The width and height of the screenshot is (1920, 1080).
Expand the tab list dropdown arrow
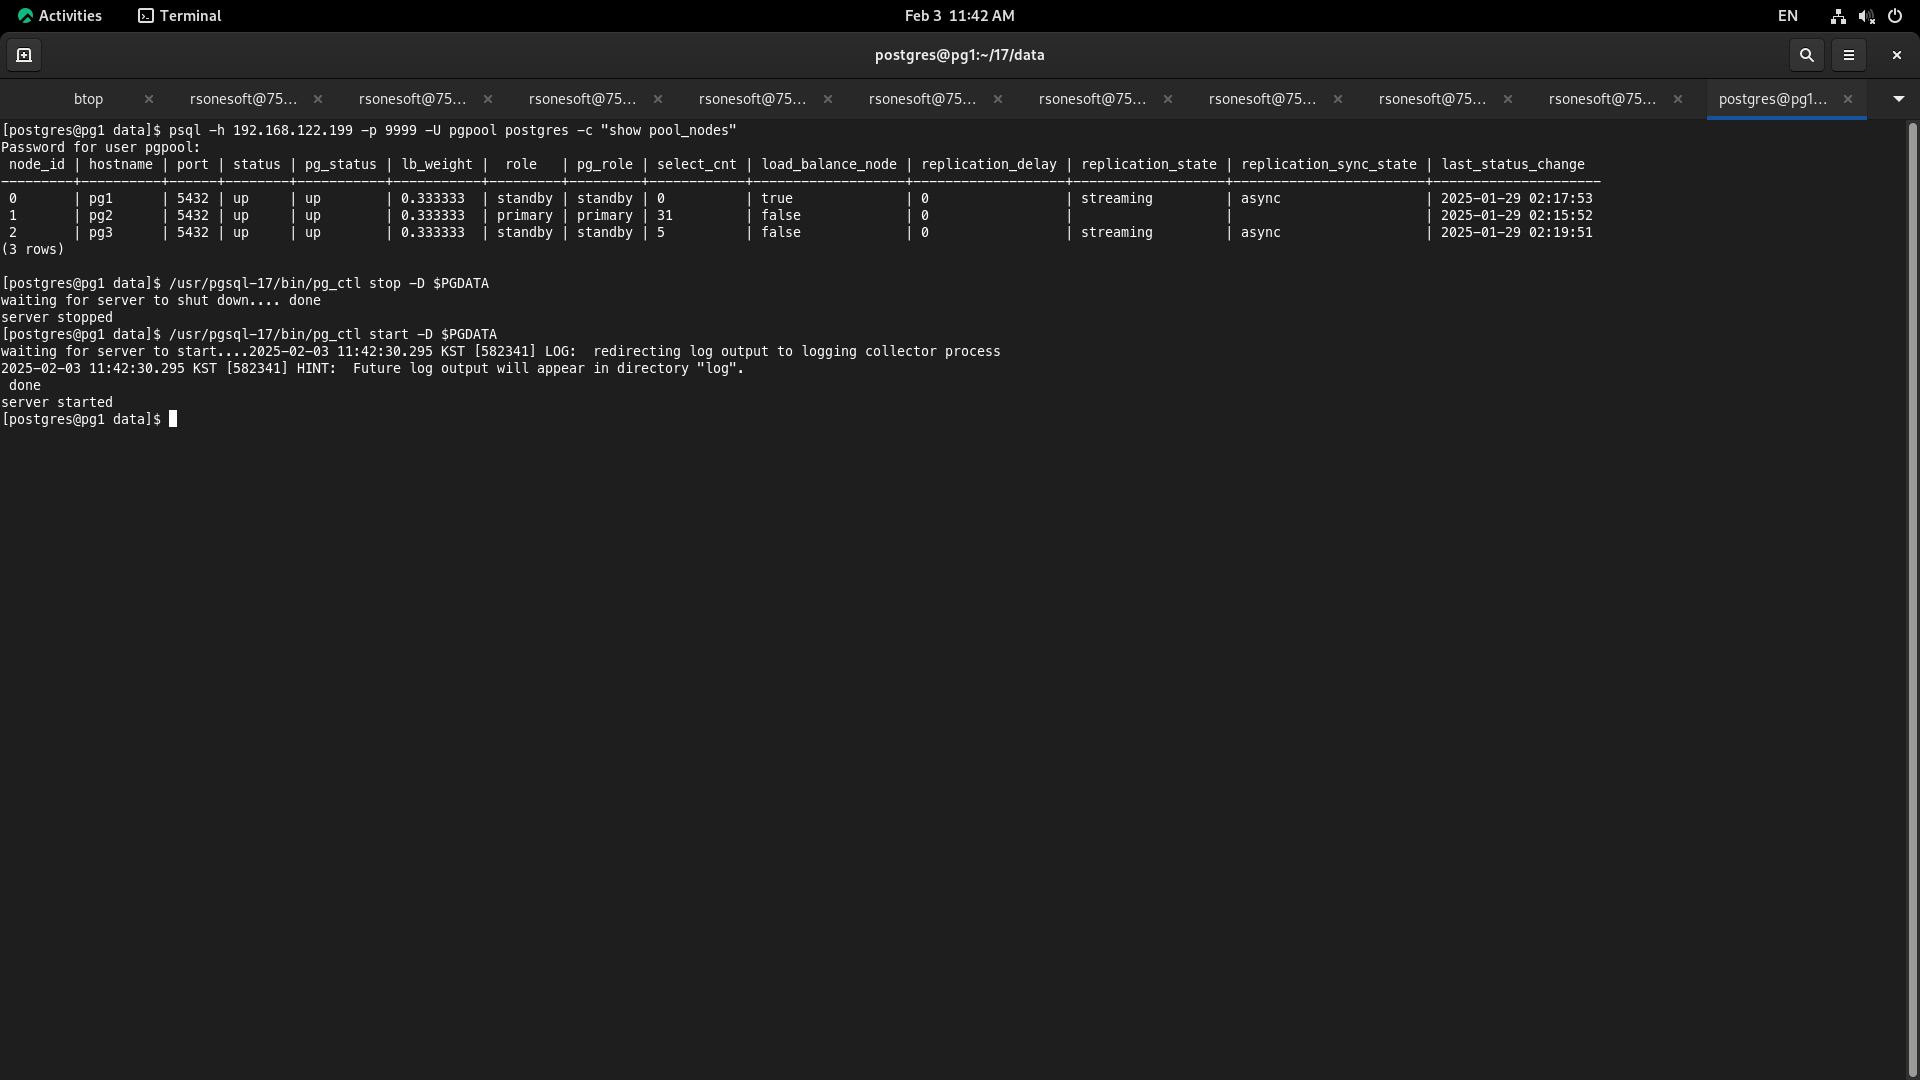tap(1898, 99)
